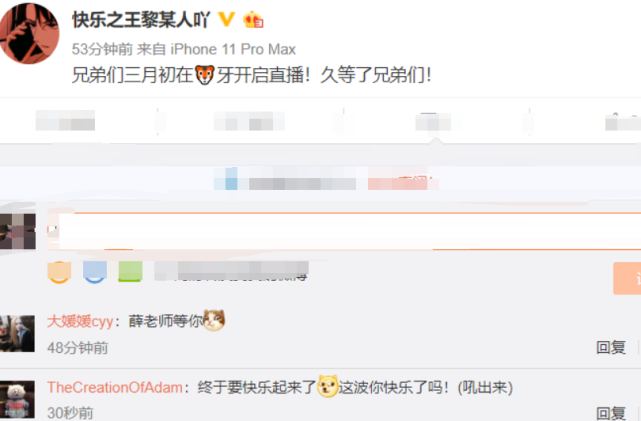Click the cat emoji in 大媛媛cyy's comment

coord(214,320)
